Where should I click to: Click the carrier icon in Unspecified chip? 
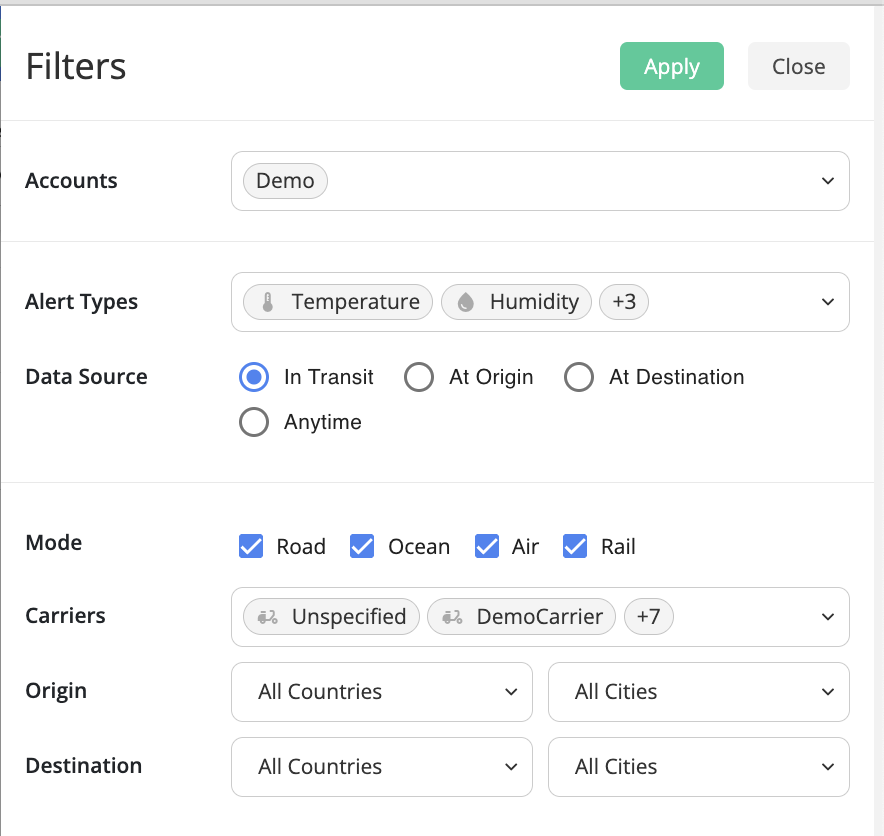pos(267,617)
